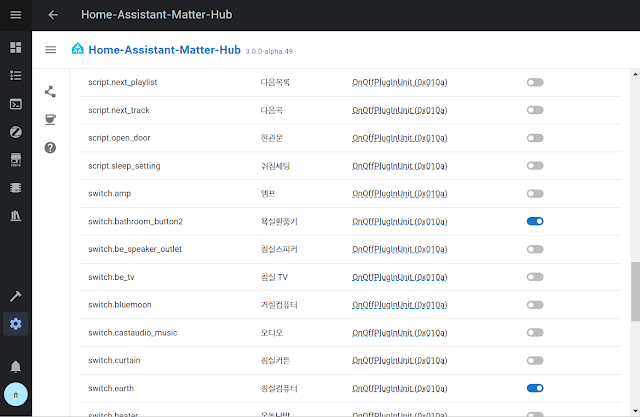Open the HACS store icon in sidebar
This screenshot has width=640, height=417.
[x=16, y=160]
